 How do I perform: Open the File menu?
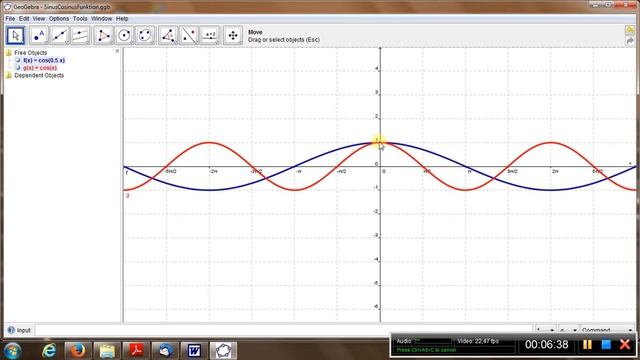(10, 19)
